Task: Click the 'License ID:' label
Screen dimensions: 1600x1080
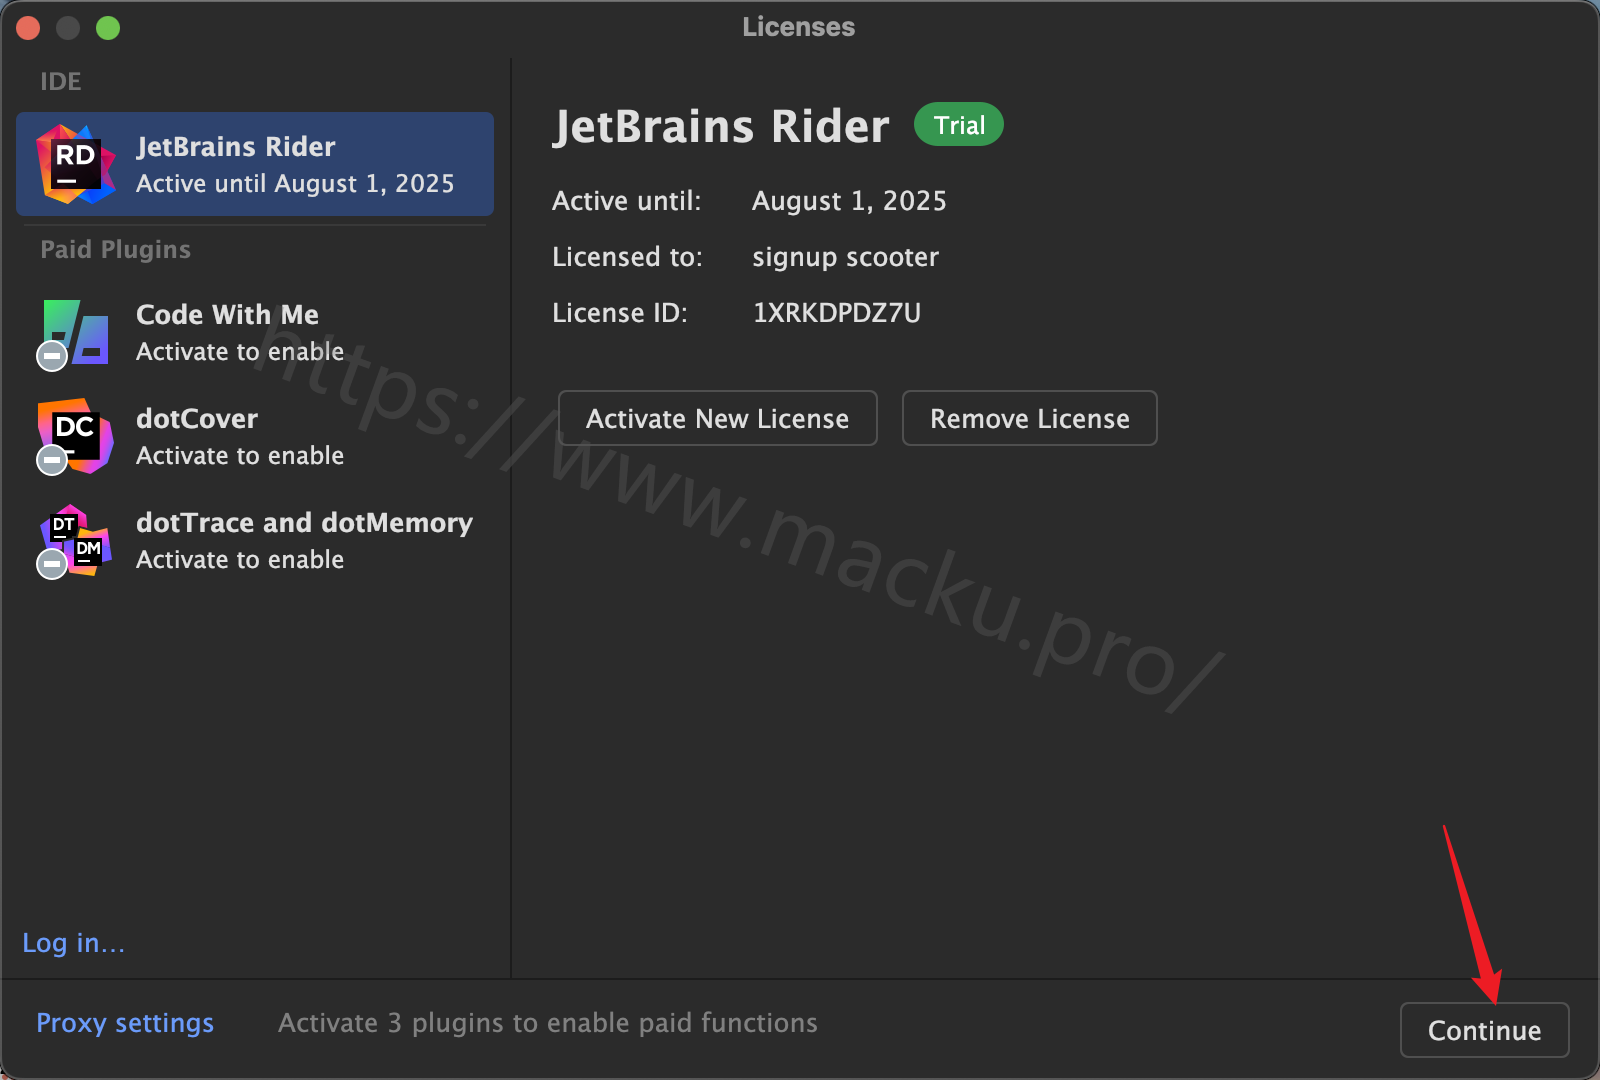Action: [x=620, y=313]
